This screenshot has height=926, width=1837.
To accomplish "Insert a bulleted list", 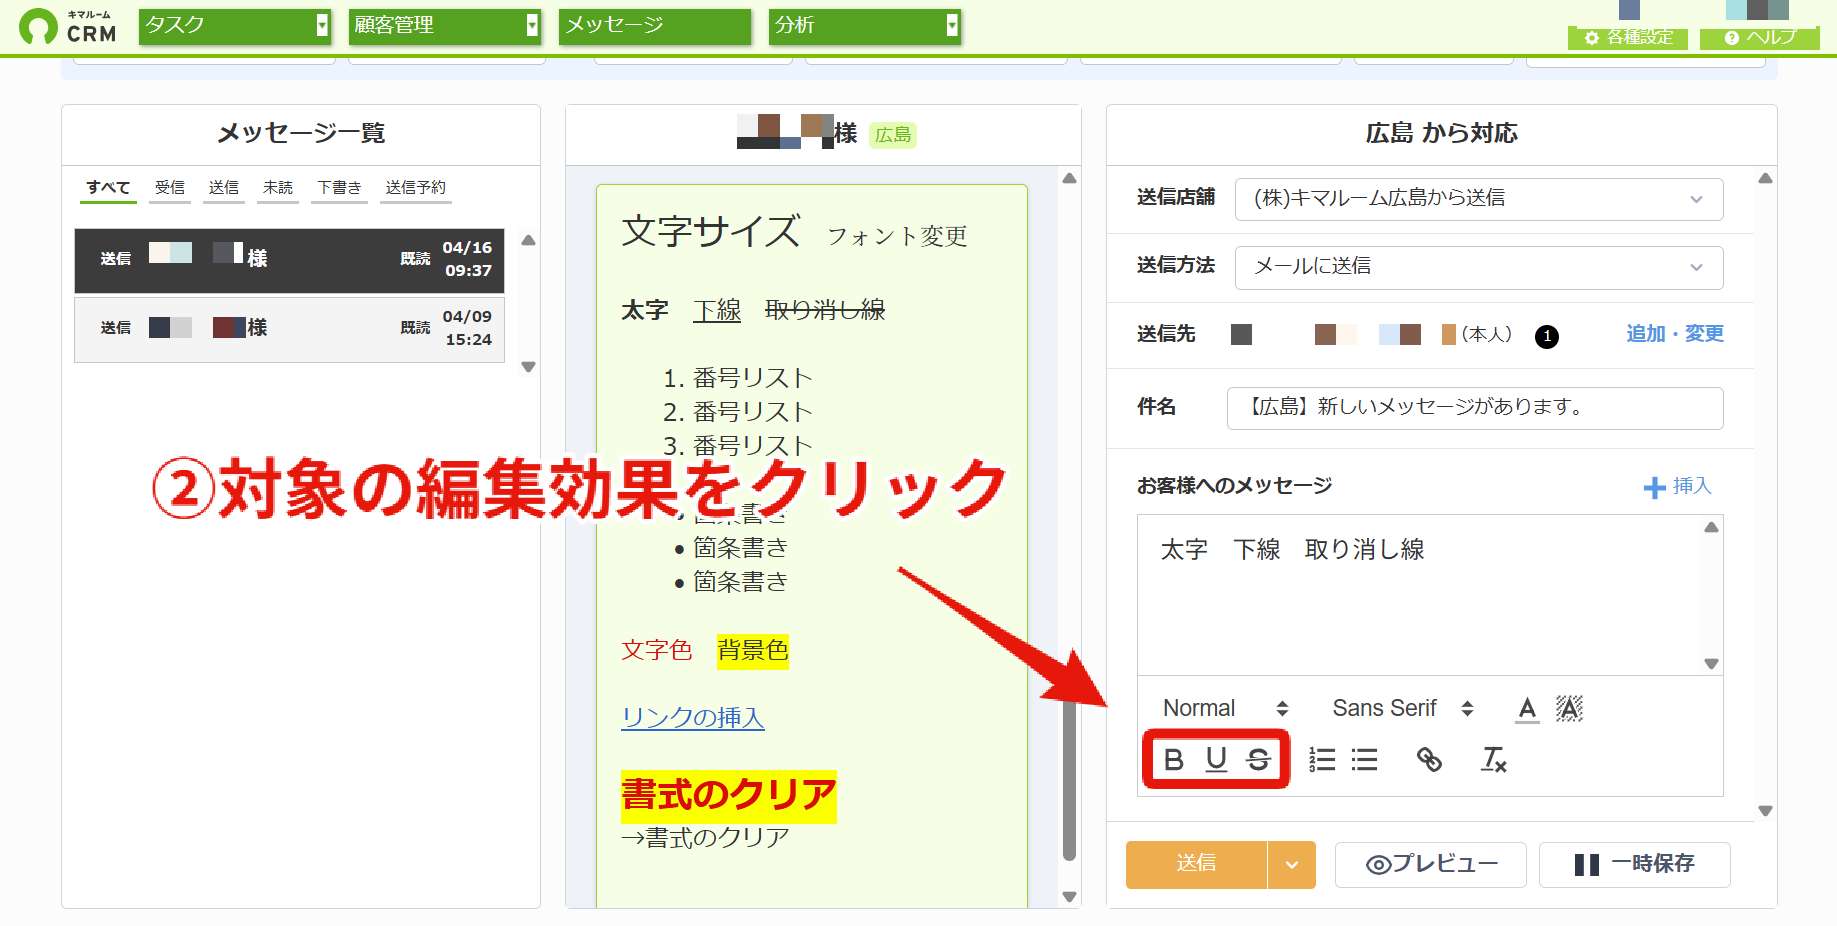I will click(1364, 760).
